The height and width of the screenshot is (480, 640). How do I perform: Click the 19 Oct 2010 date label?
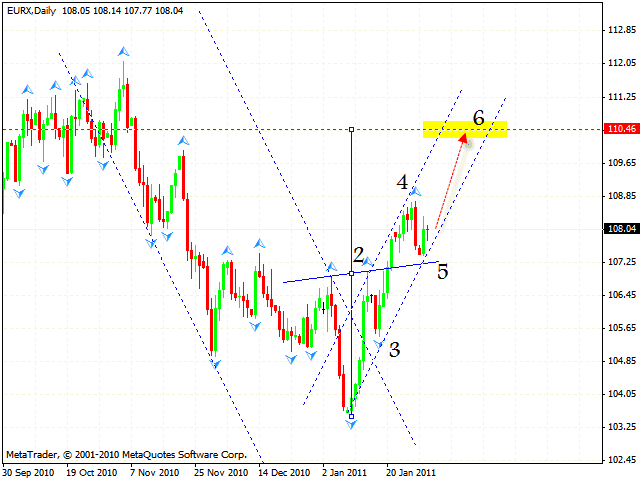(92, 473)
